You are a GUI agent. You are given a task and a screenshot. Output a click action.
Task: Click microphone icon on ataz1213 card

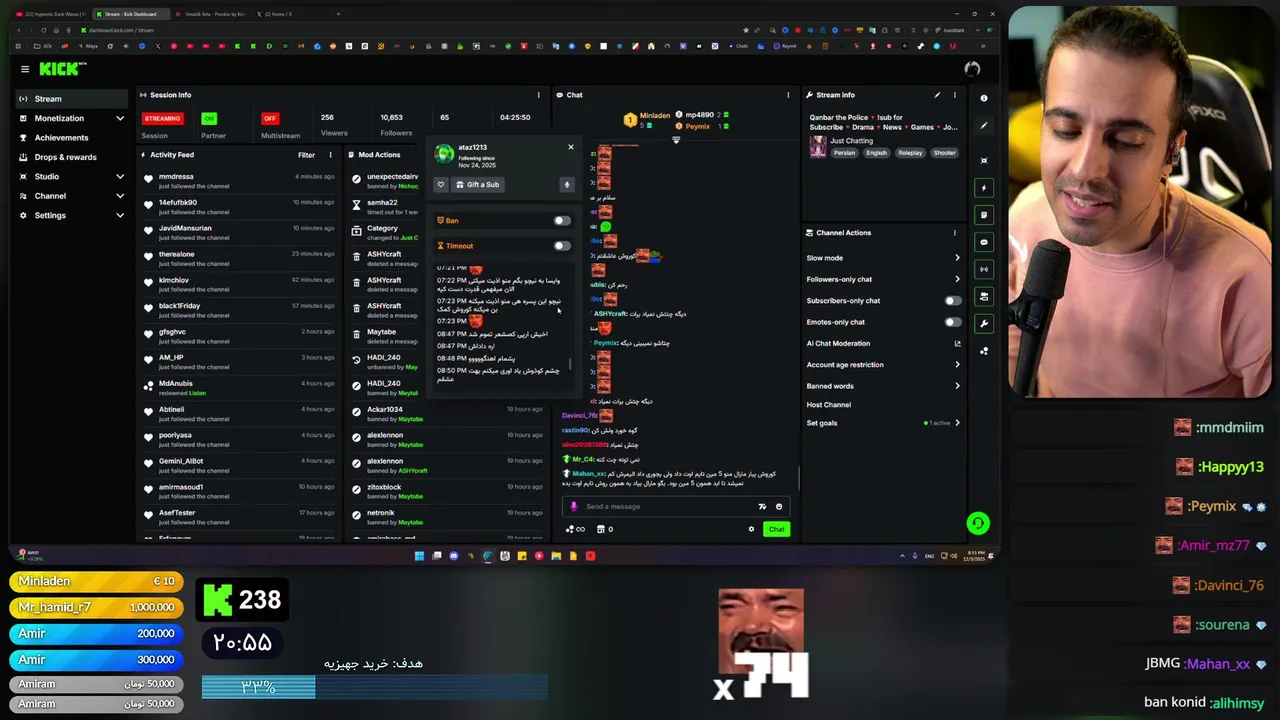point(566,184)
